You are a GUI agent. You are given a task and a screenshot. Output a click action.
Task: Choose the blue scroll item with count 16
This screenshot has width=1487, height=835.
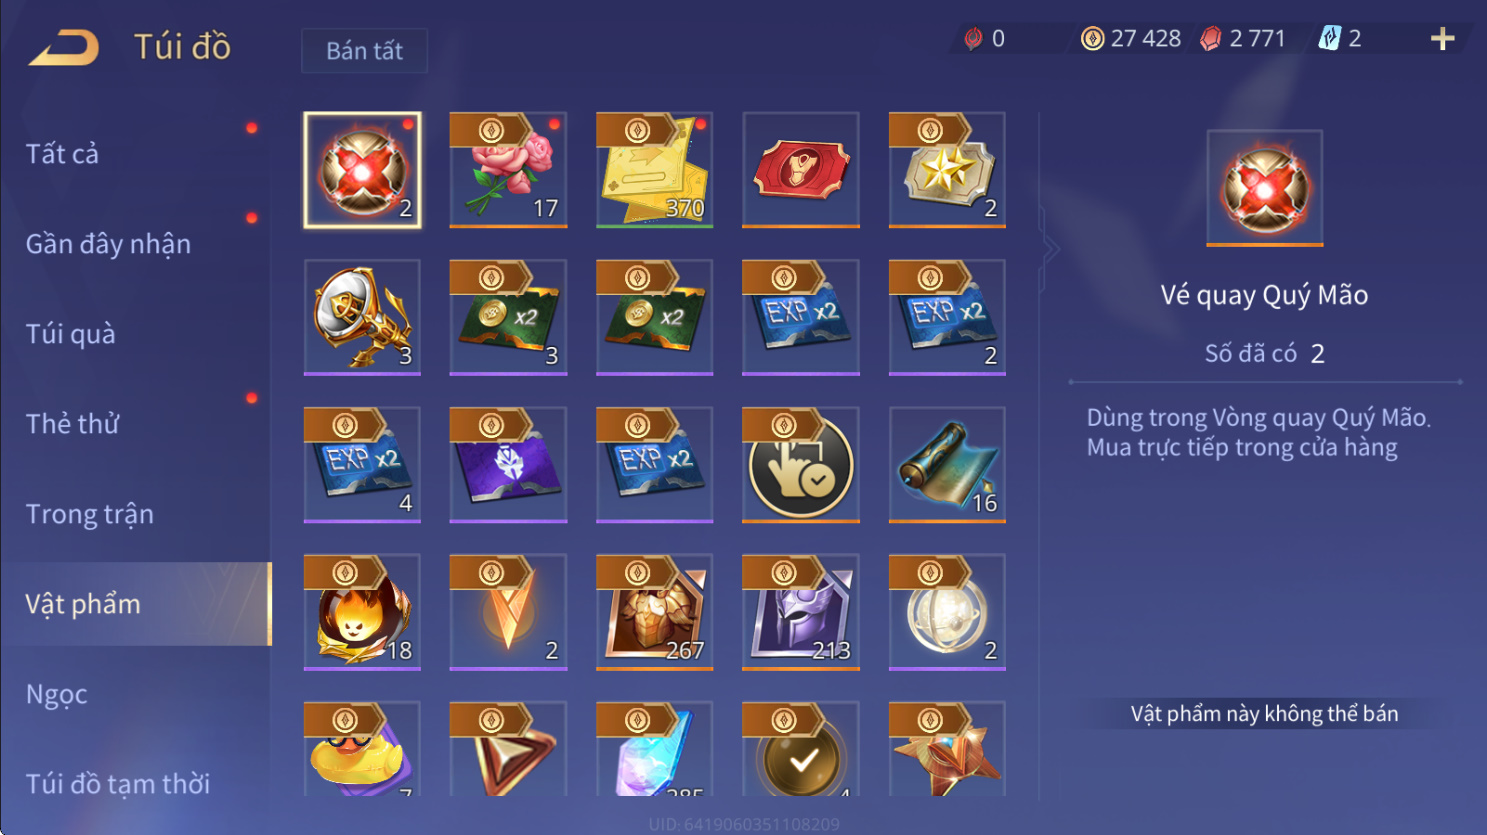pos(947,464)
